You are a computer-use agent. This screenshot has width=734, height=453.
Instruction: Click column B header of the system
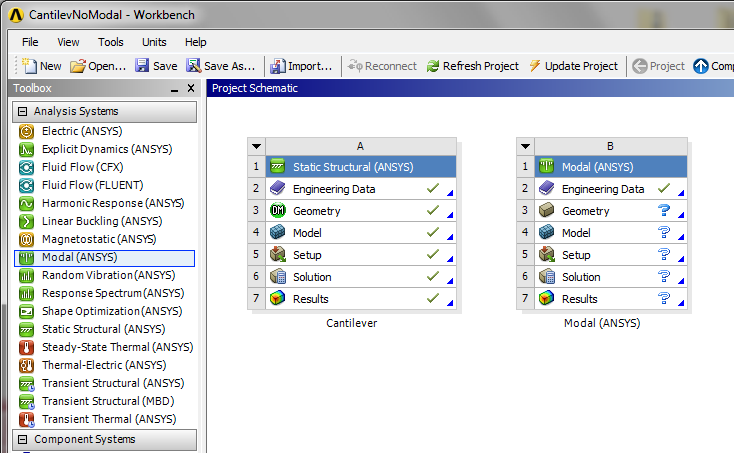[611, 146]
